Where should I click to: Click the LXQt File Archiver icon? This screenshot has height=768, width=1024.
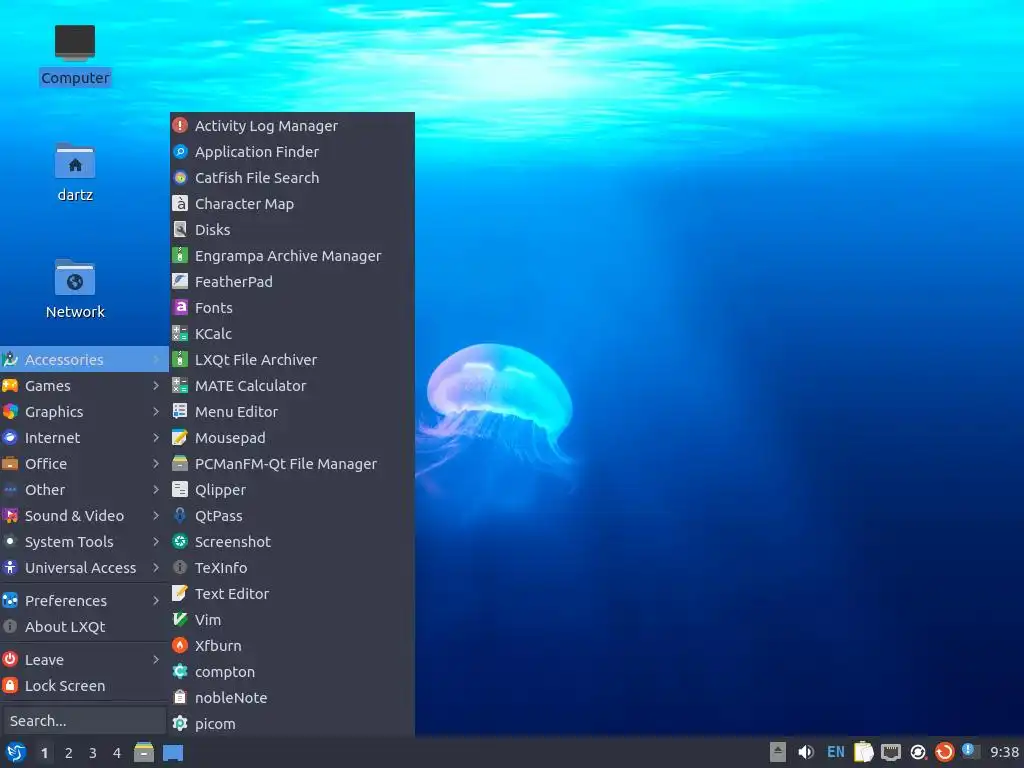[180, 360]
